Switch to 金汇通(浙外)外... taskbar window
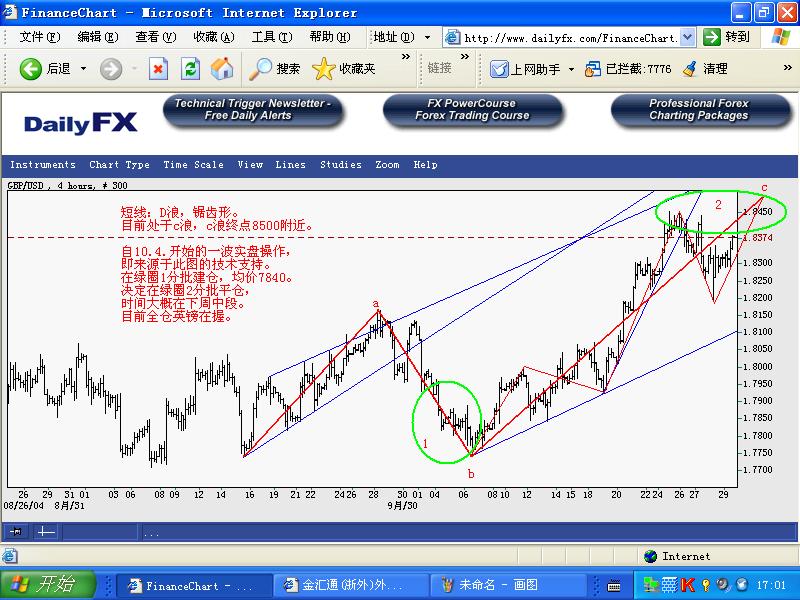 [x=351, y=585]
